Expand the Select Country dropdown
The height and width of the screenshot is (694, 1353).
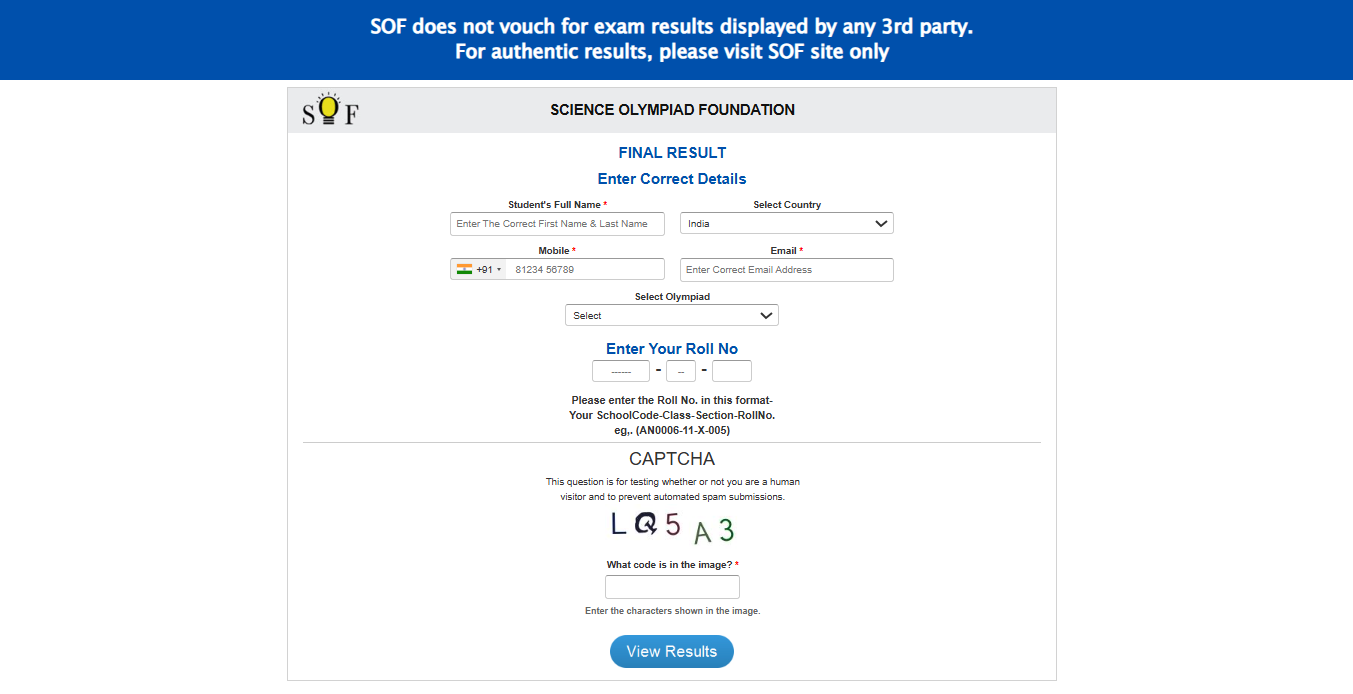tap(786, 223)
